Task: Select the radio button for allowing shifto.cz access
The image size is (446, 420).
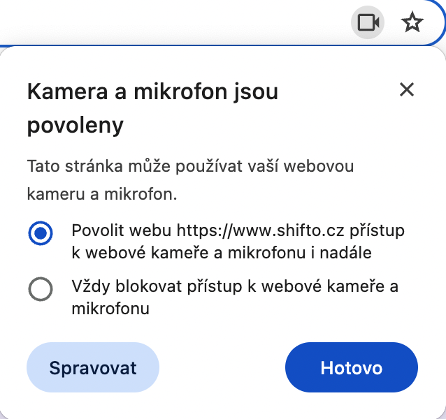Action: click(x=40, y=233)
